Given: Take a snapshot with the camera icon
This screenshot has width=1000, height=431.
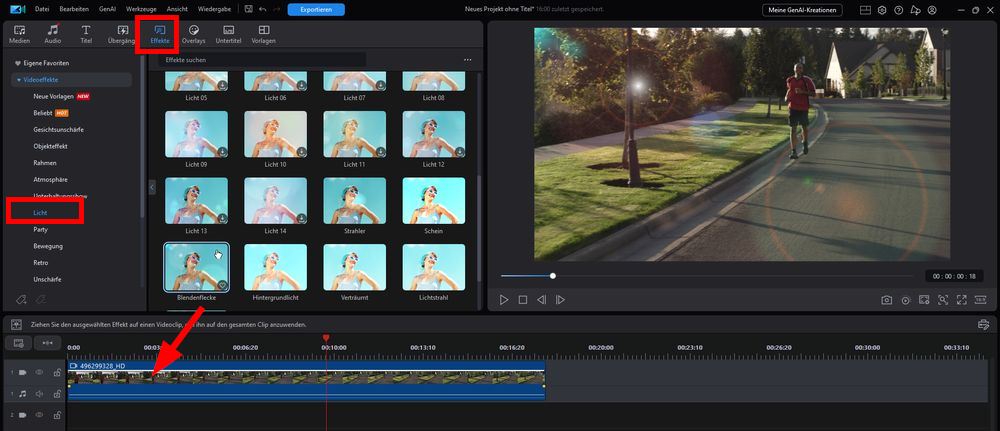Looking at the screenshot, I should (886, 300).
